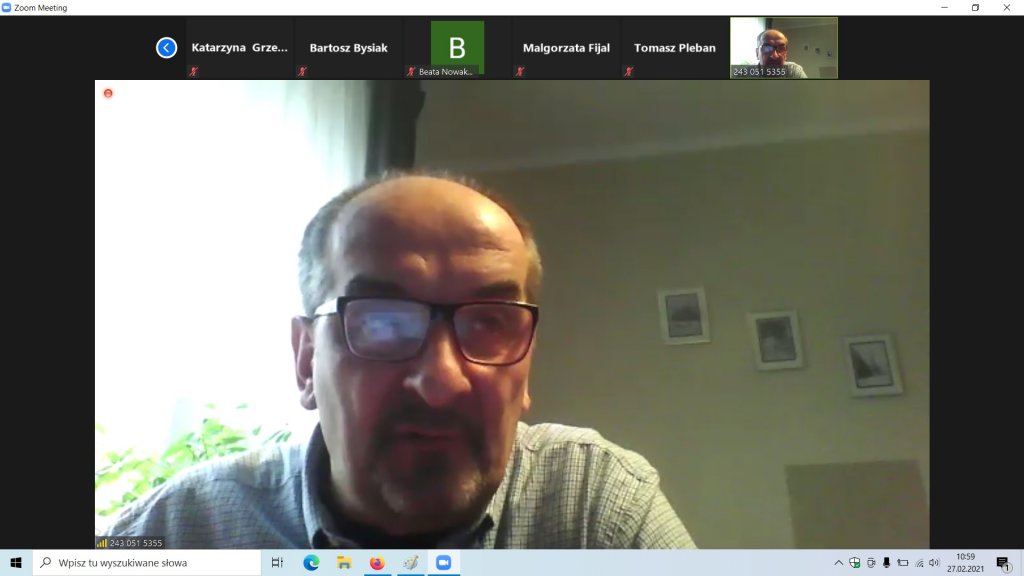1024x576 pixels.
Task: Select Bartosz Bysiak participant tile
Action: point(349,48)
